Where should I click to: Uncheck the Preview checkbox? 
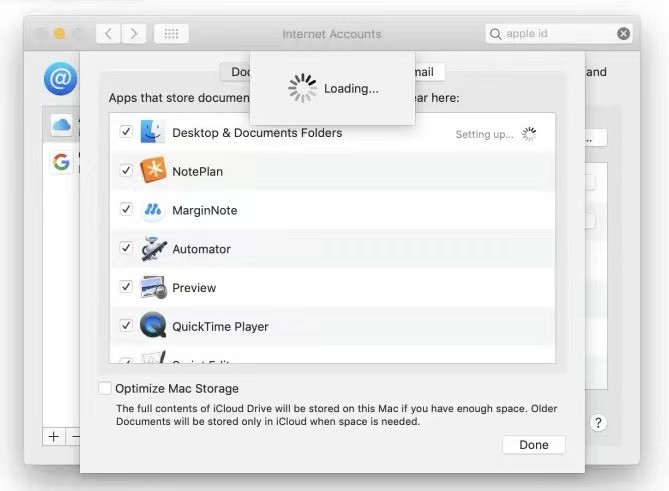click(126, 286)
